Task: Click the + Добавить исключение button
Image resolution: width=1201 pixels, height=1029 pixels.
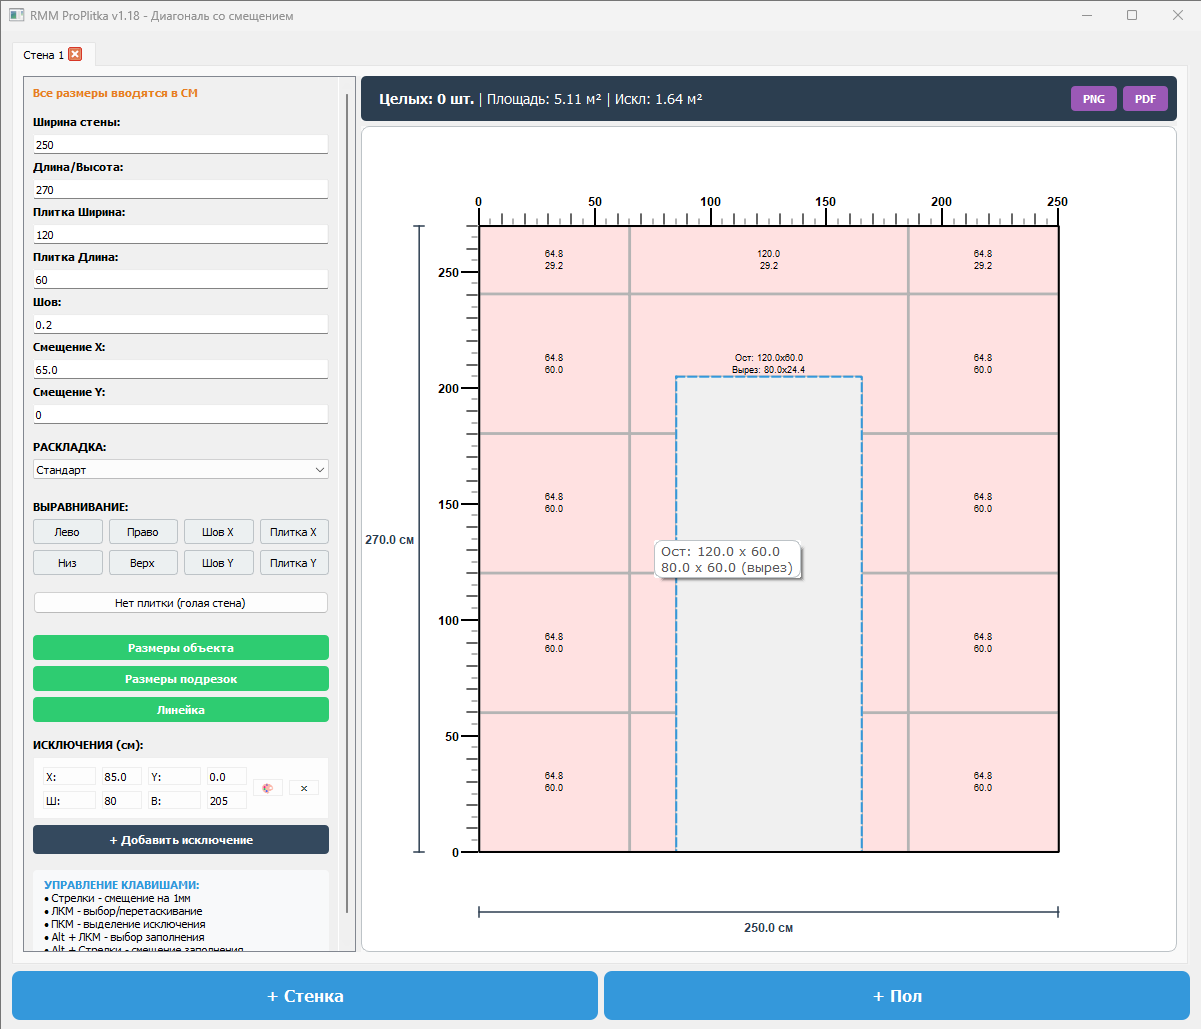Action: point(180,840)
